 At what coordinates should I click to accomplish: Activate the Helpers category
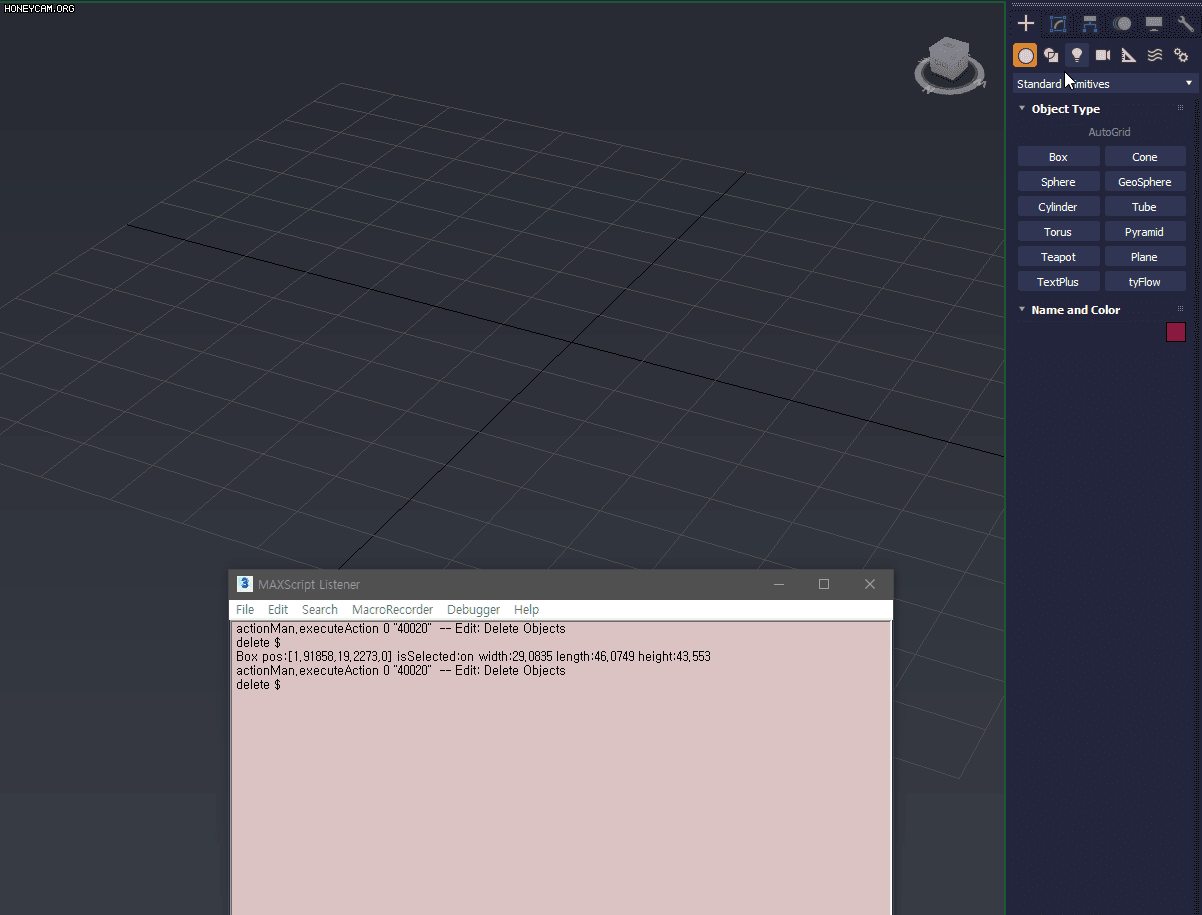[x=1128, y=55]
